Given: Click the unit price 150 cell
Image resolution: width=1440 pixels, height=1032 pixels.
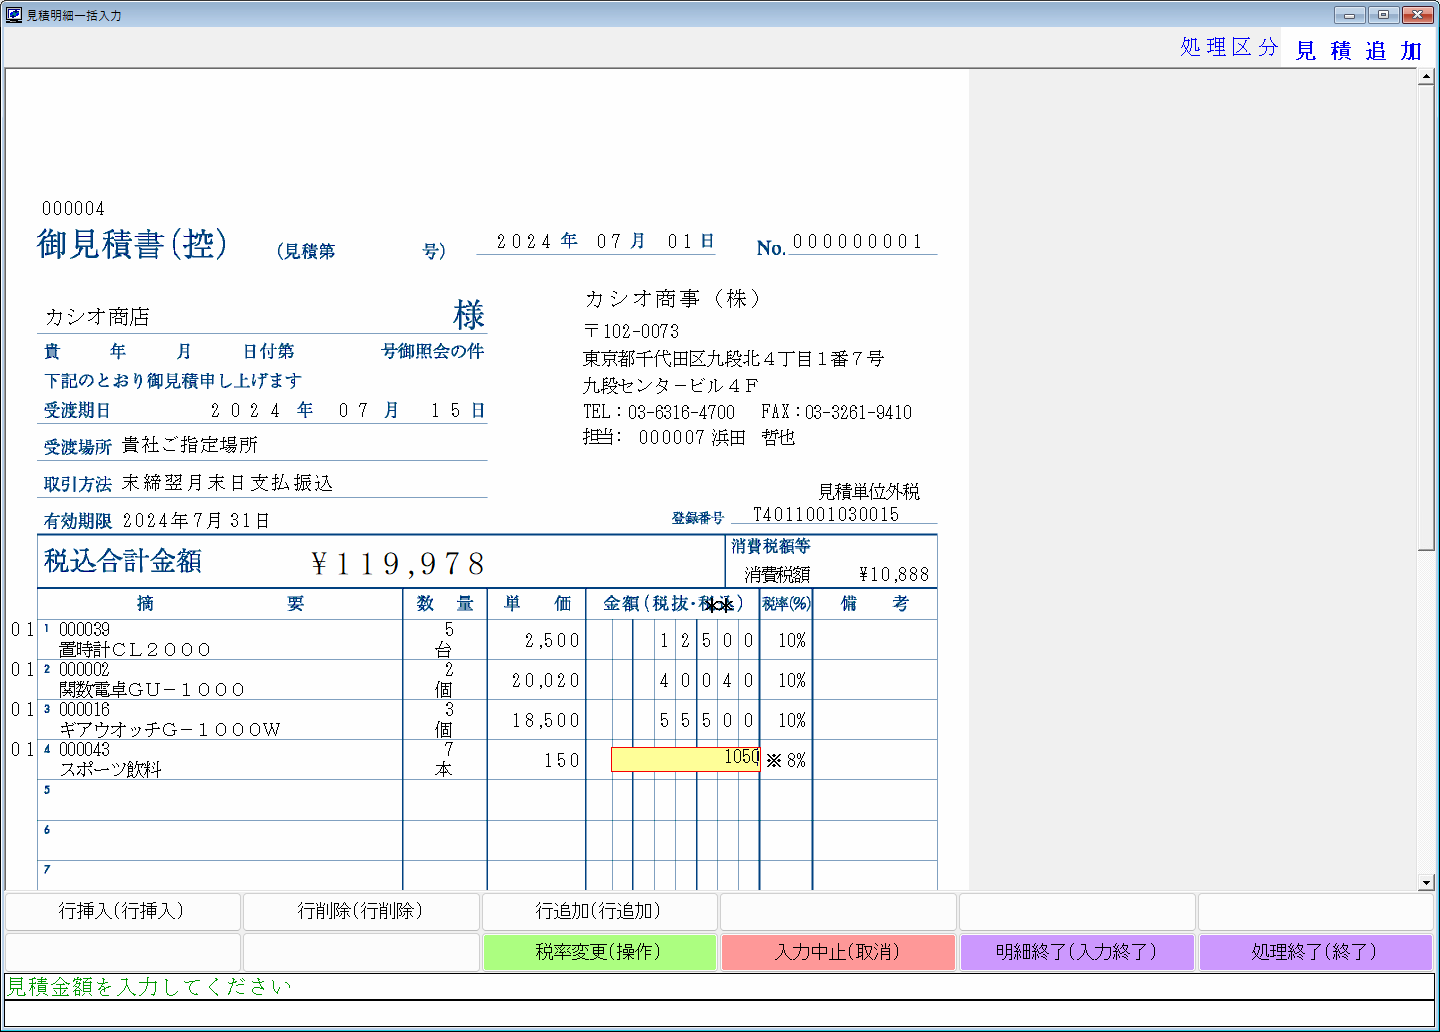Looking at the screenshot, I should point(537,761).
